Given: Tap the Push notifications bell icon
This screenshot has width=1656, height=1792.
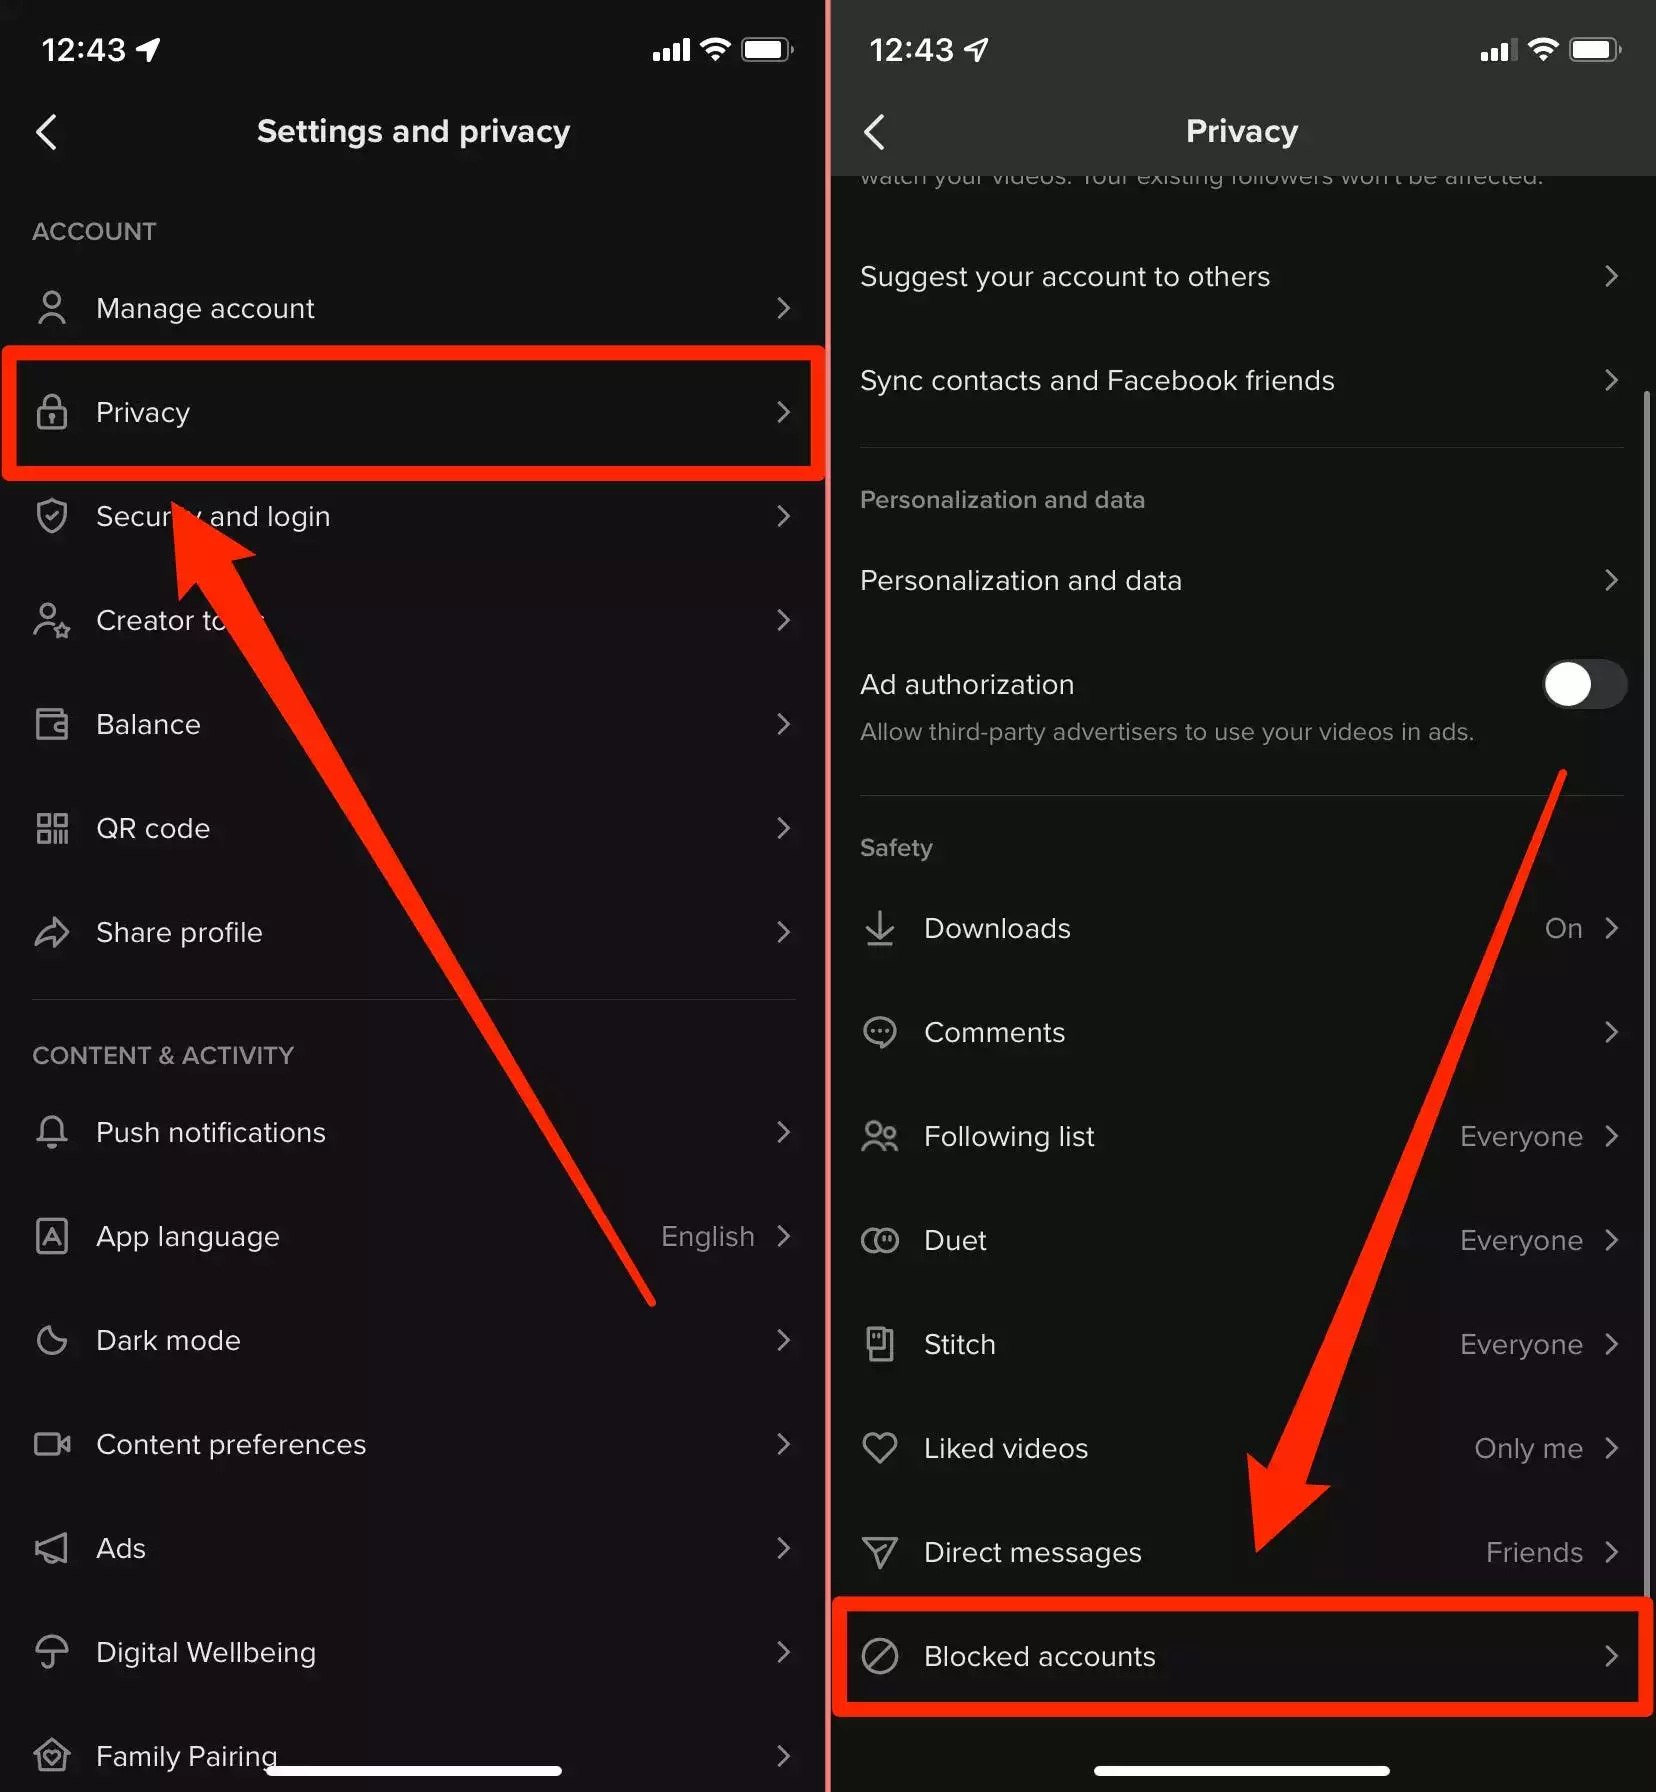Looking at the screenshot, I should 52,1132.
